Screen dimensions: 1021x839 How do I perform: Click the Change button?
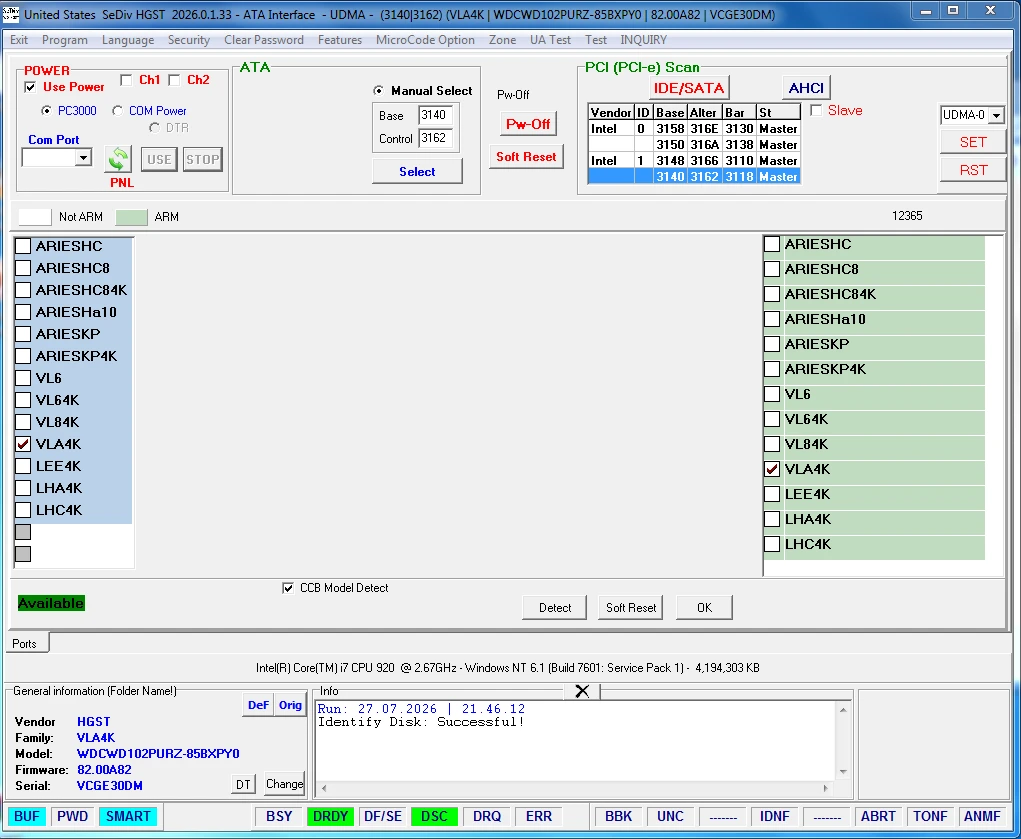pos(285,784)
